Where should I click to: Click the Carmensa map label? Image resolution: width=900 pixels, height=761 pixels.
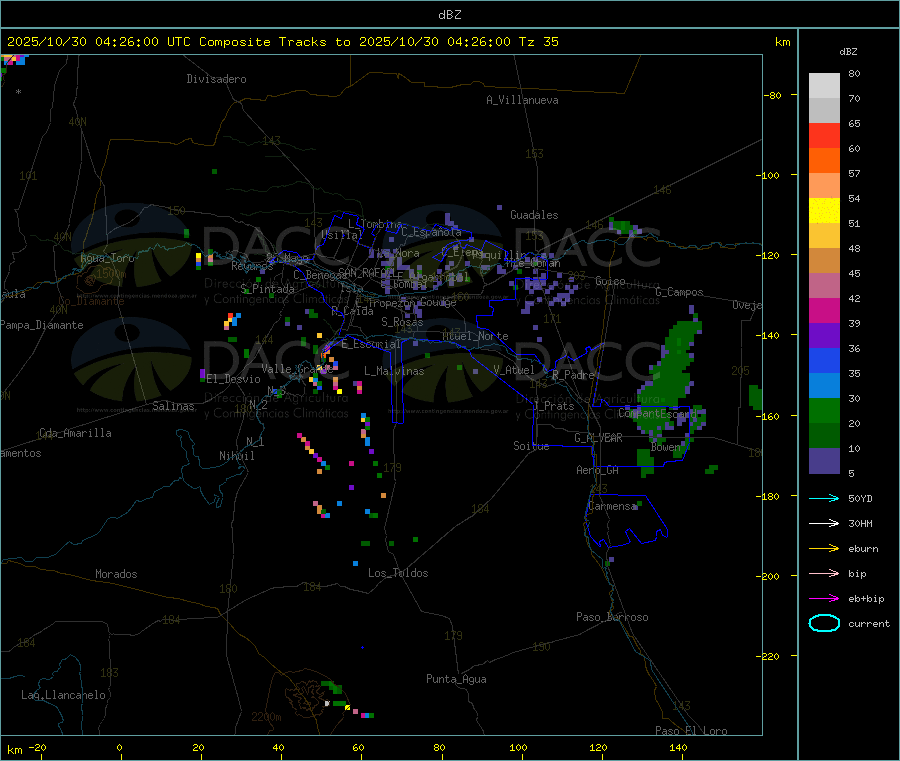pyautogui.click(x=612, y=506)
